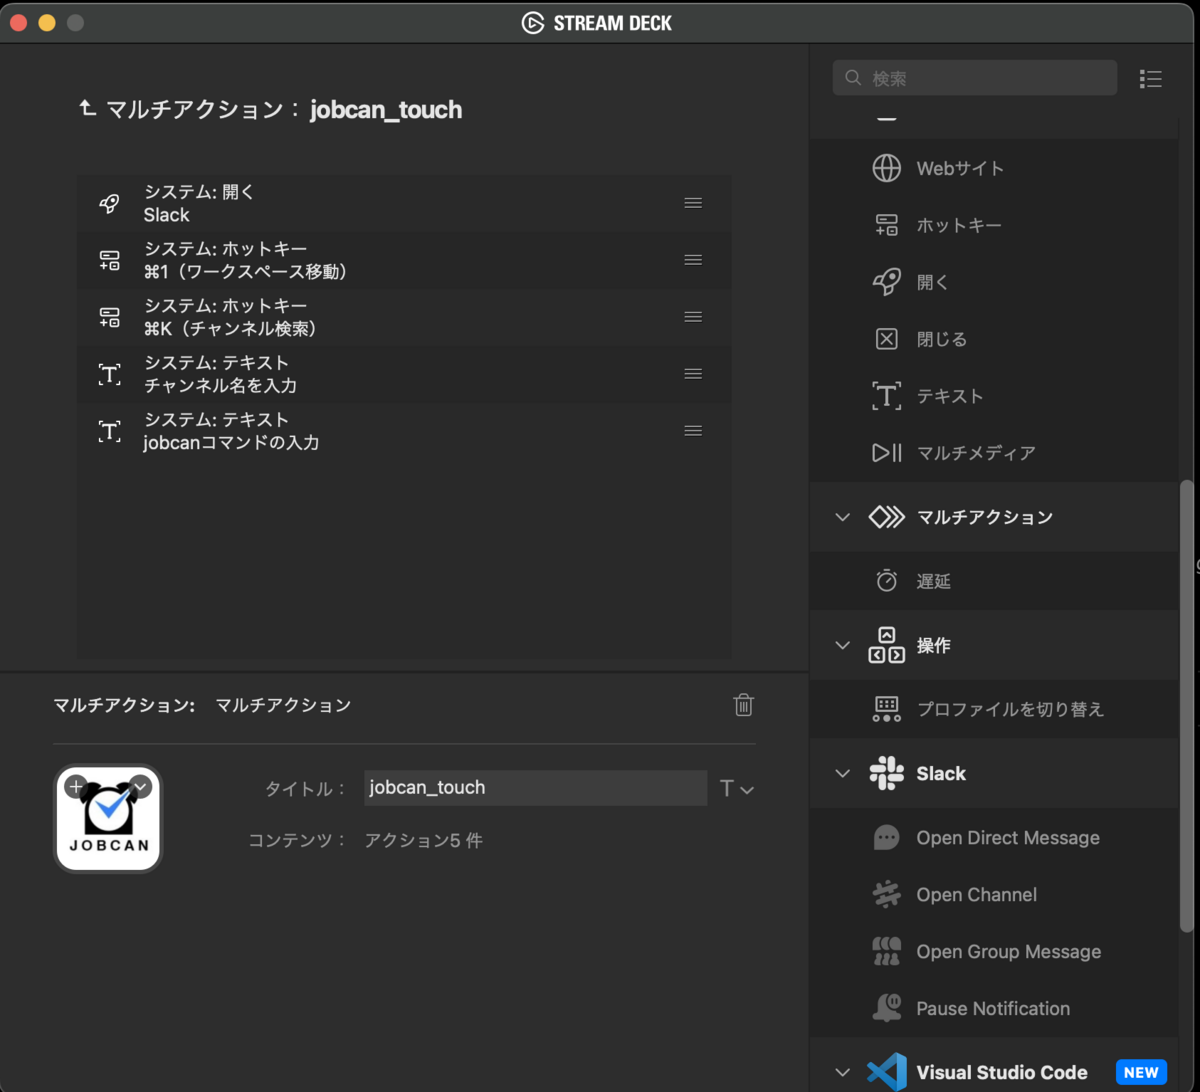The width and height of the screenshot is (1200, 1092).
Task: Open title font options T dropdown
Action: (737, 789)
